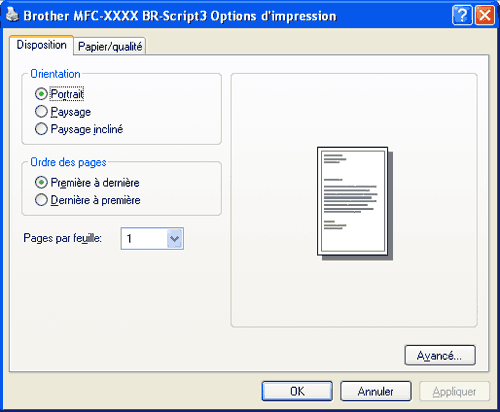The width and height of the screenshot is (500, 412).
Task: Select Portrait orientation
Action: 41,94
